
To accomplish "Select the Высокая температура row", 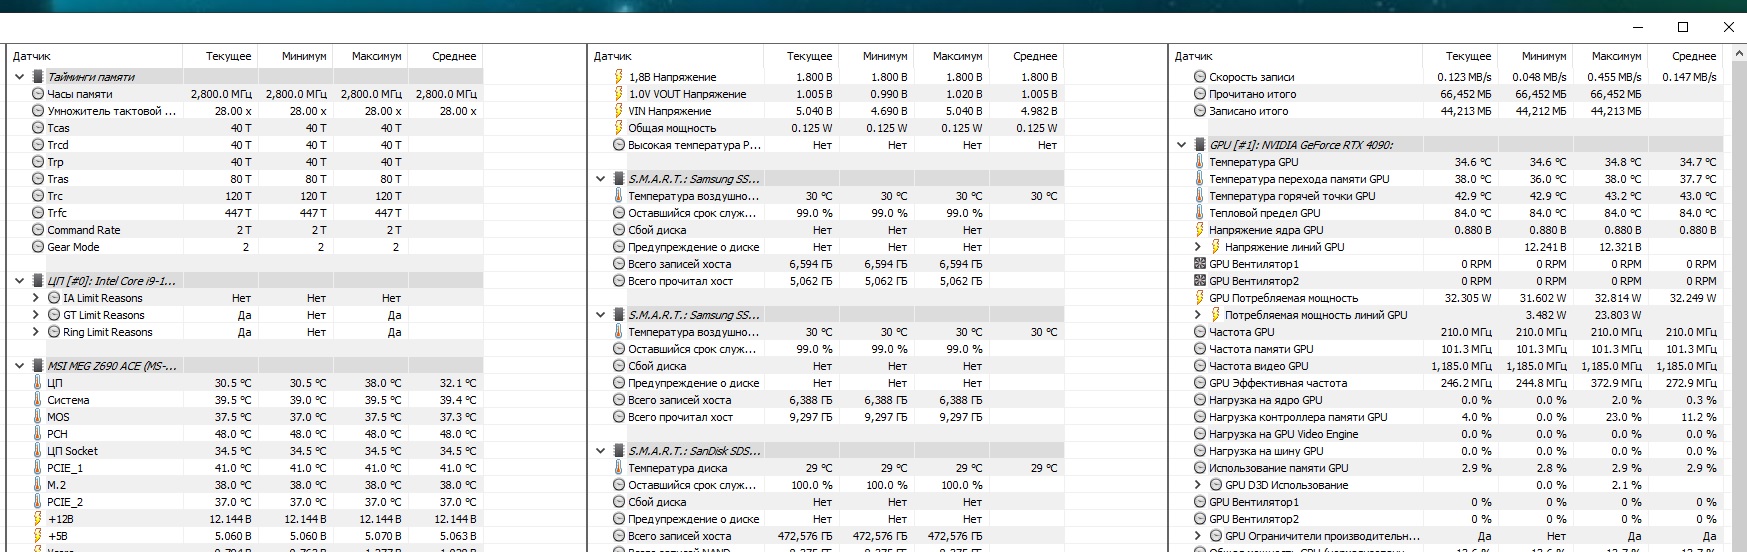I will pyautogui.click(x=827, y=145).
